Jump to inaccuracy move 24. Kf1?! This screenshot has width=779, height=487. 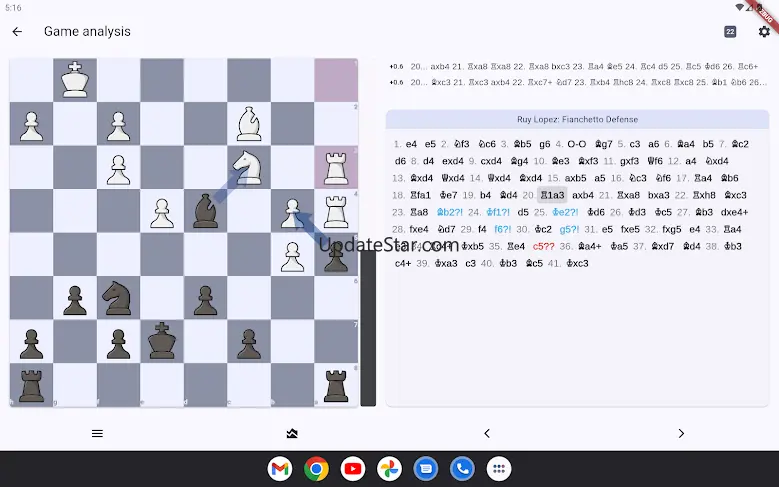(x=498, y=212)
